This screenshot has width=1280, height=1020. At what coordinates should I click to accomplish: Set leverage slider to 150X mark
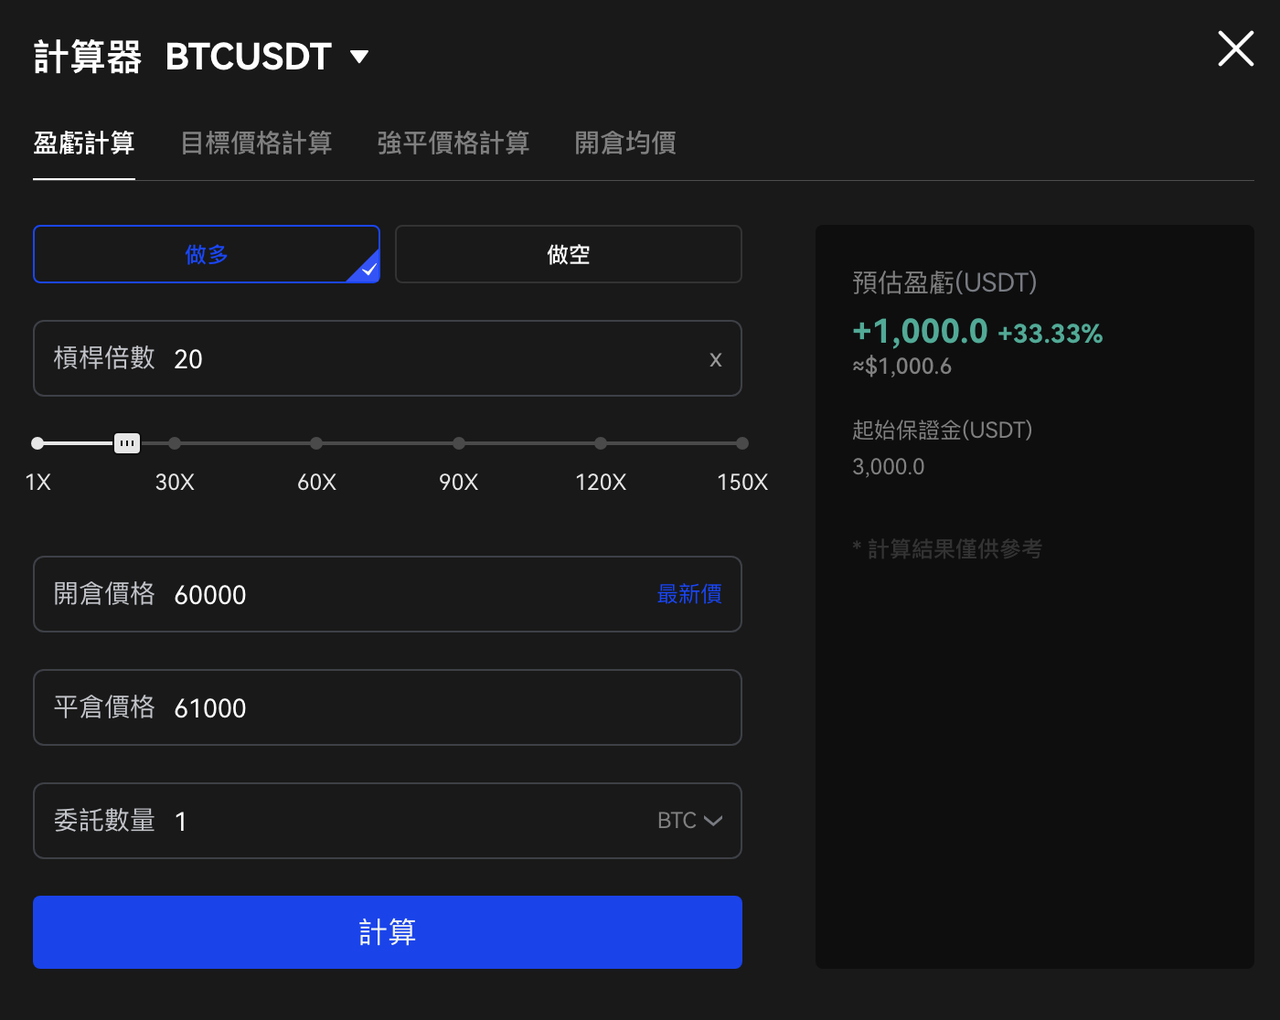click(x=742, y=443)
